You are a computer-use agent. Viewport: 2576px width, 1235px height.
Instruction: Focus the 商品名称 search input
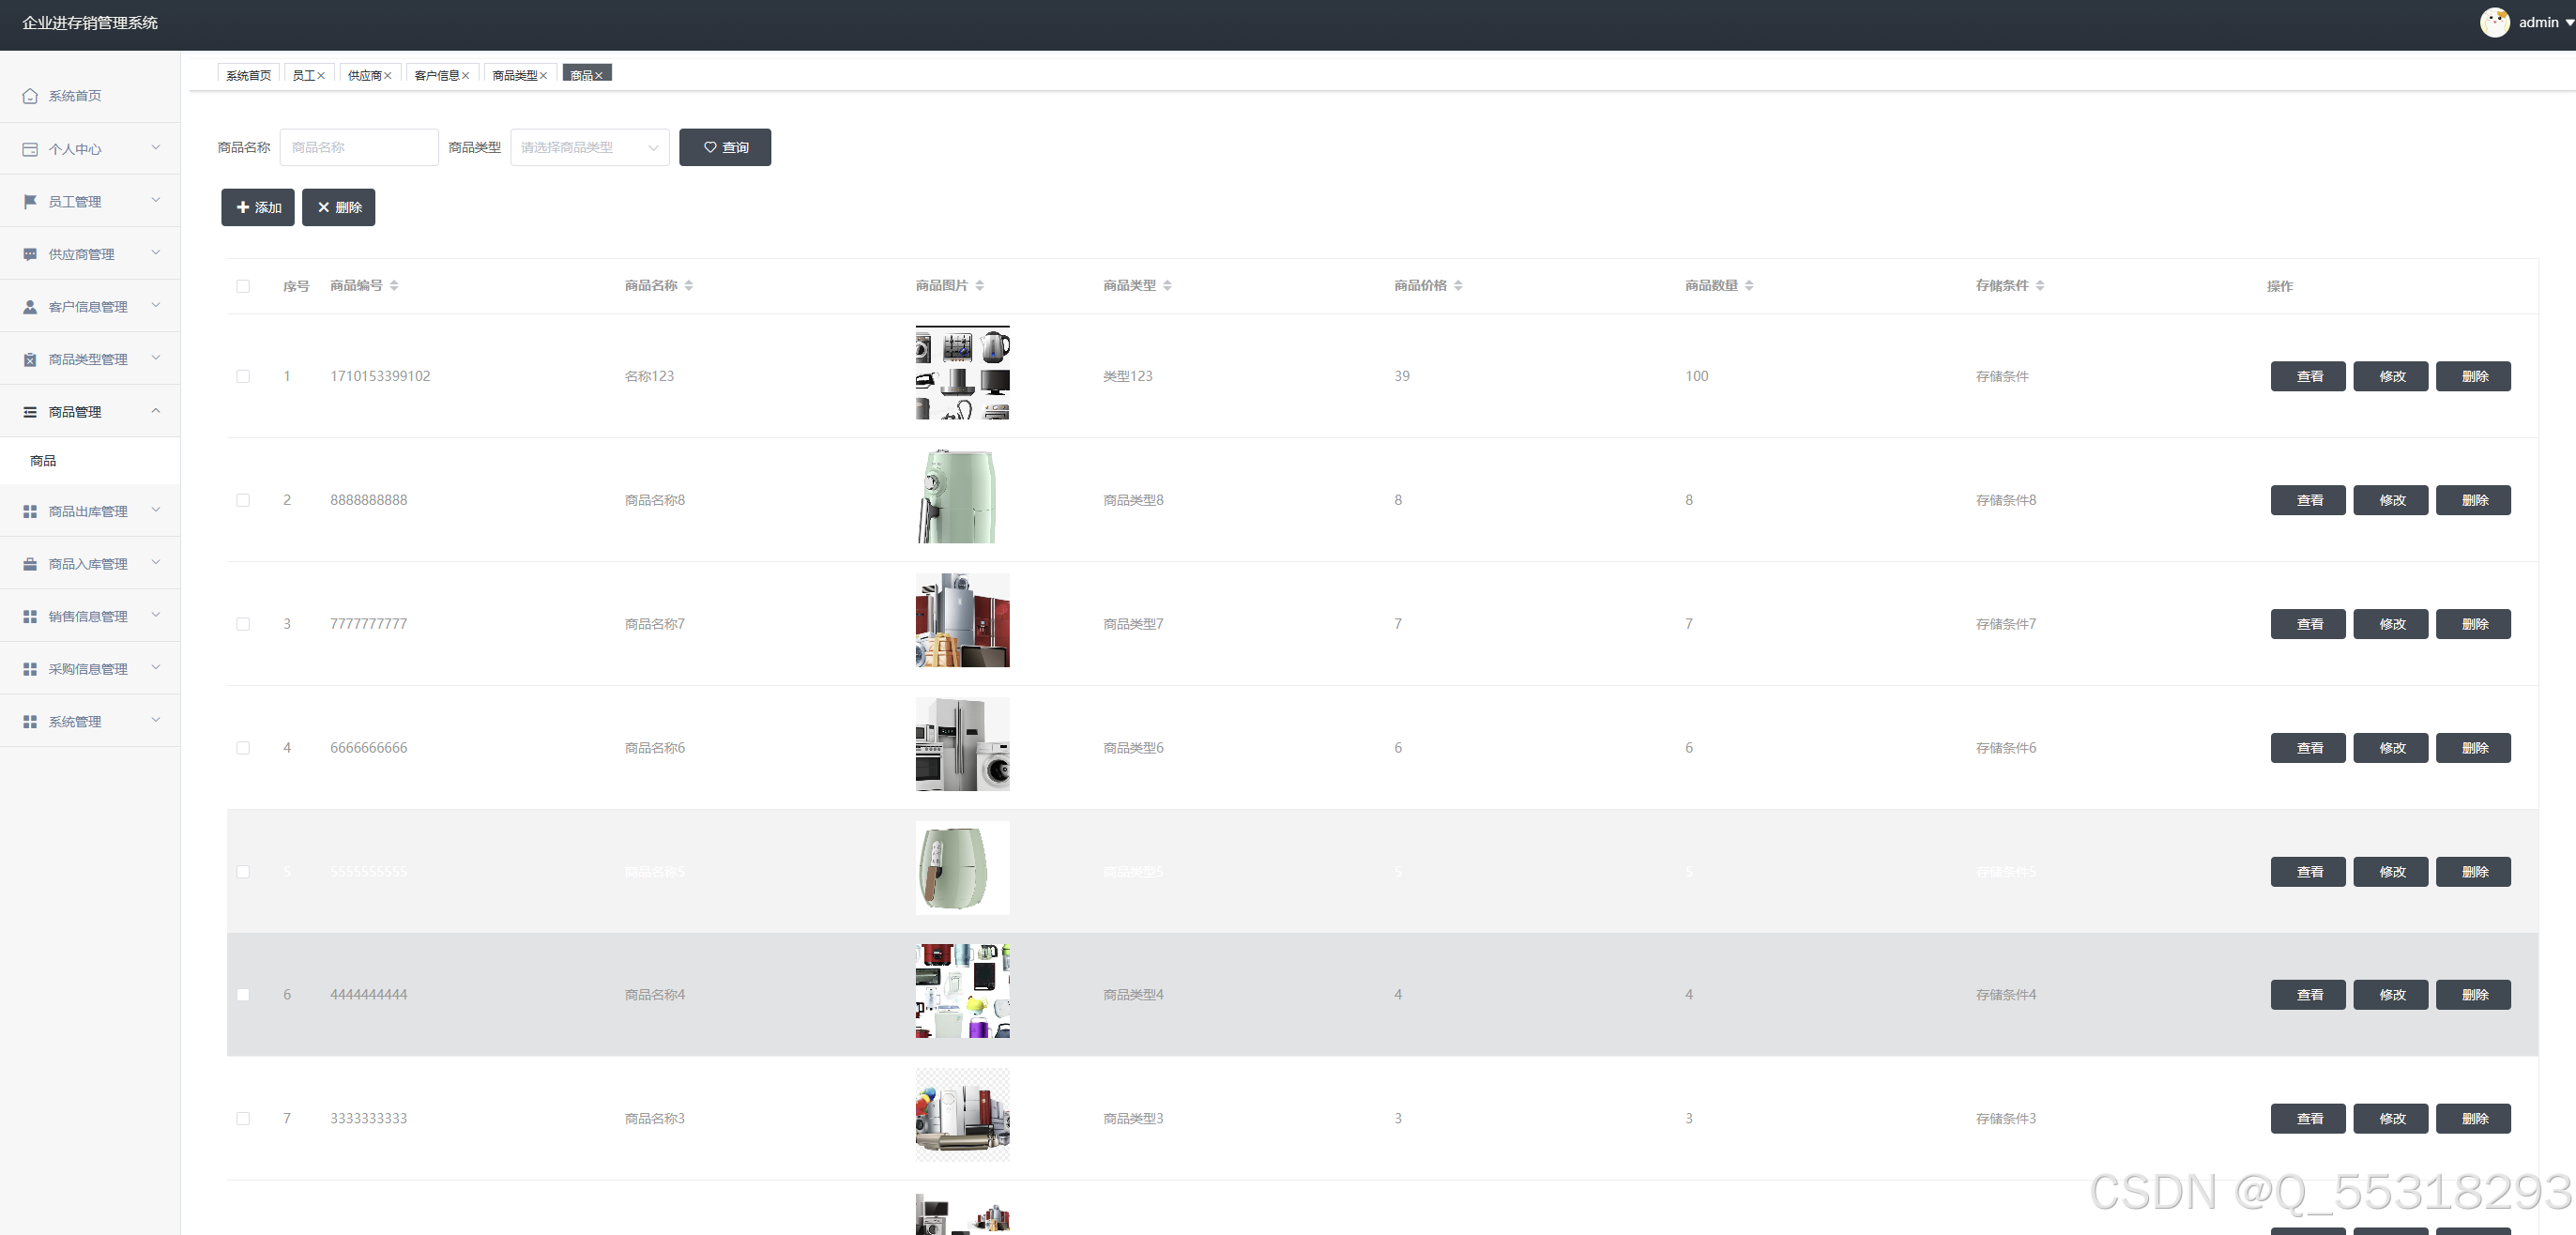coord(358,148)
